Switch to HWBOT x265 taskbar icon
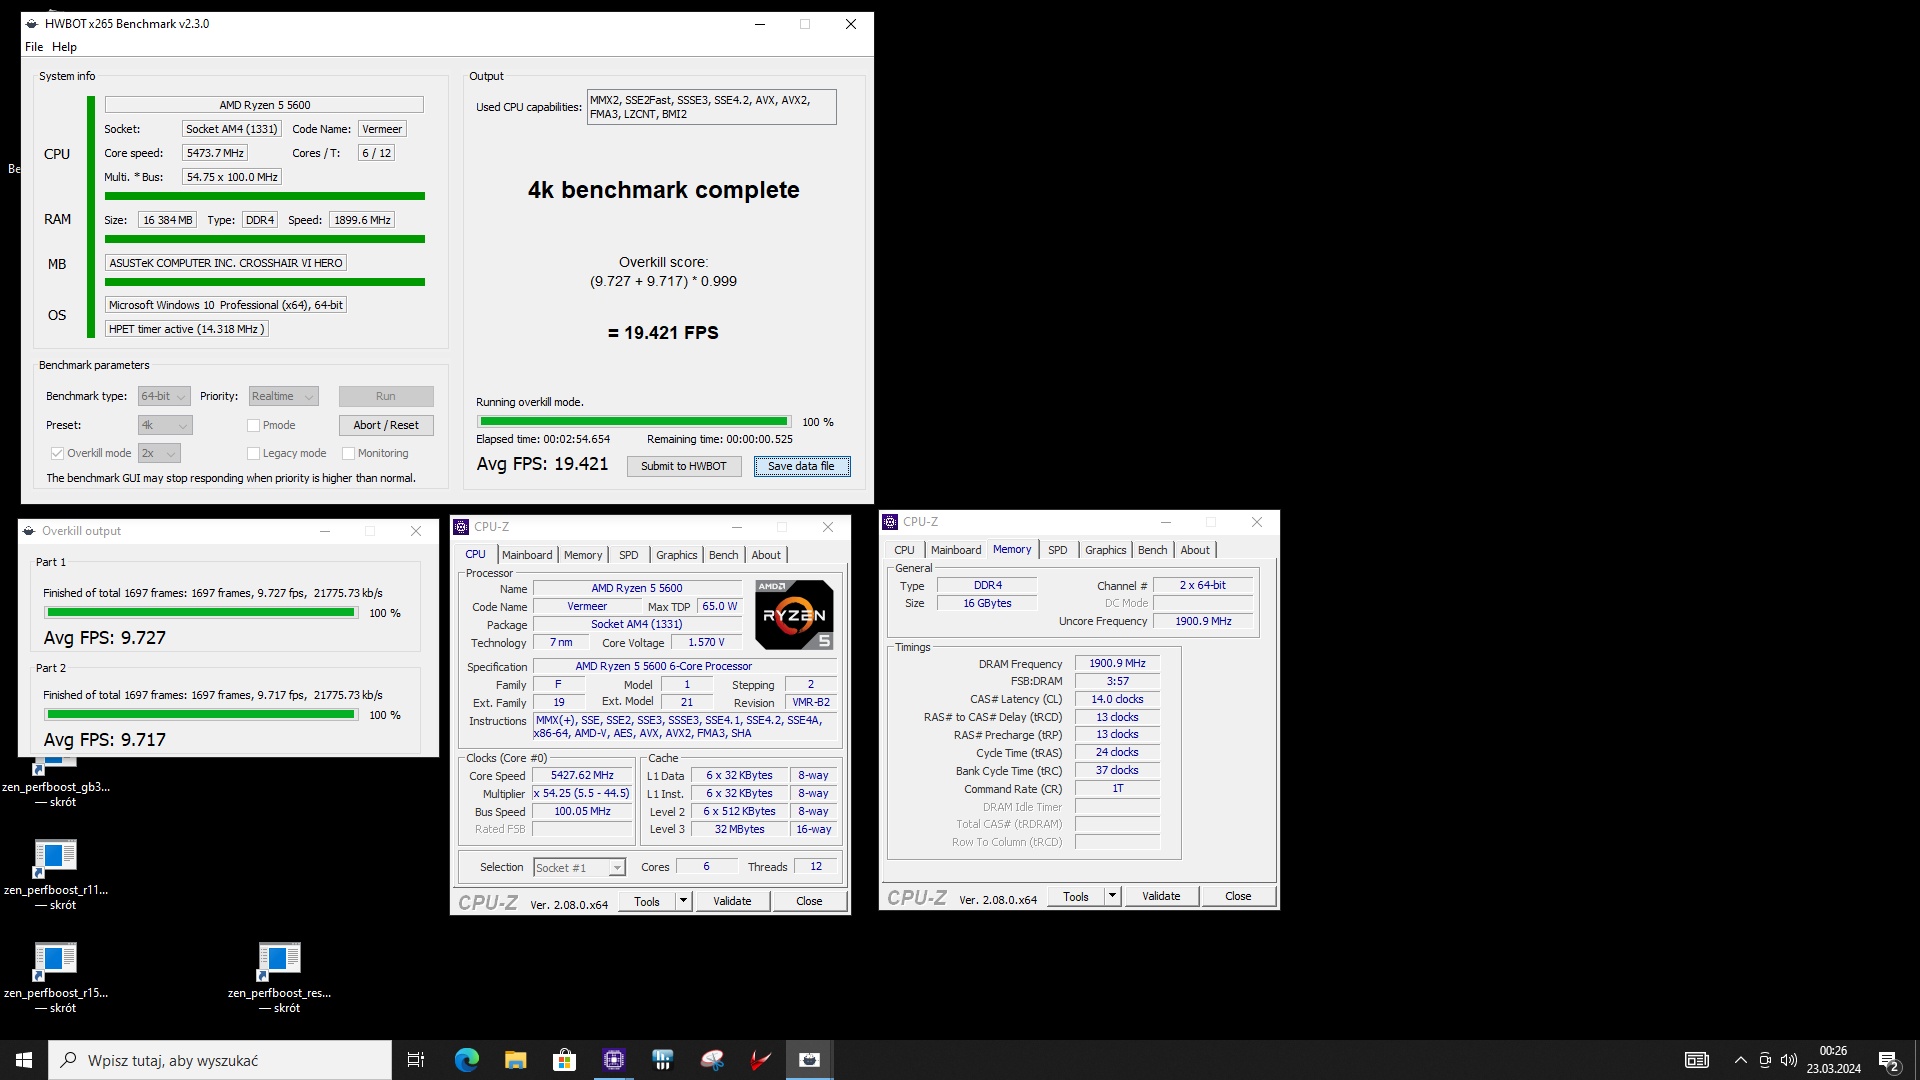 [810, 1060]
